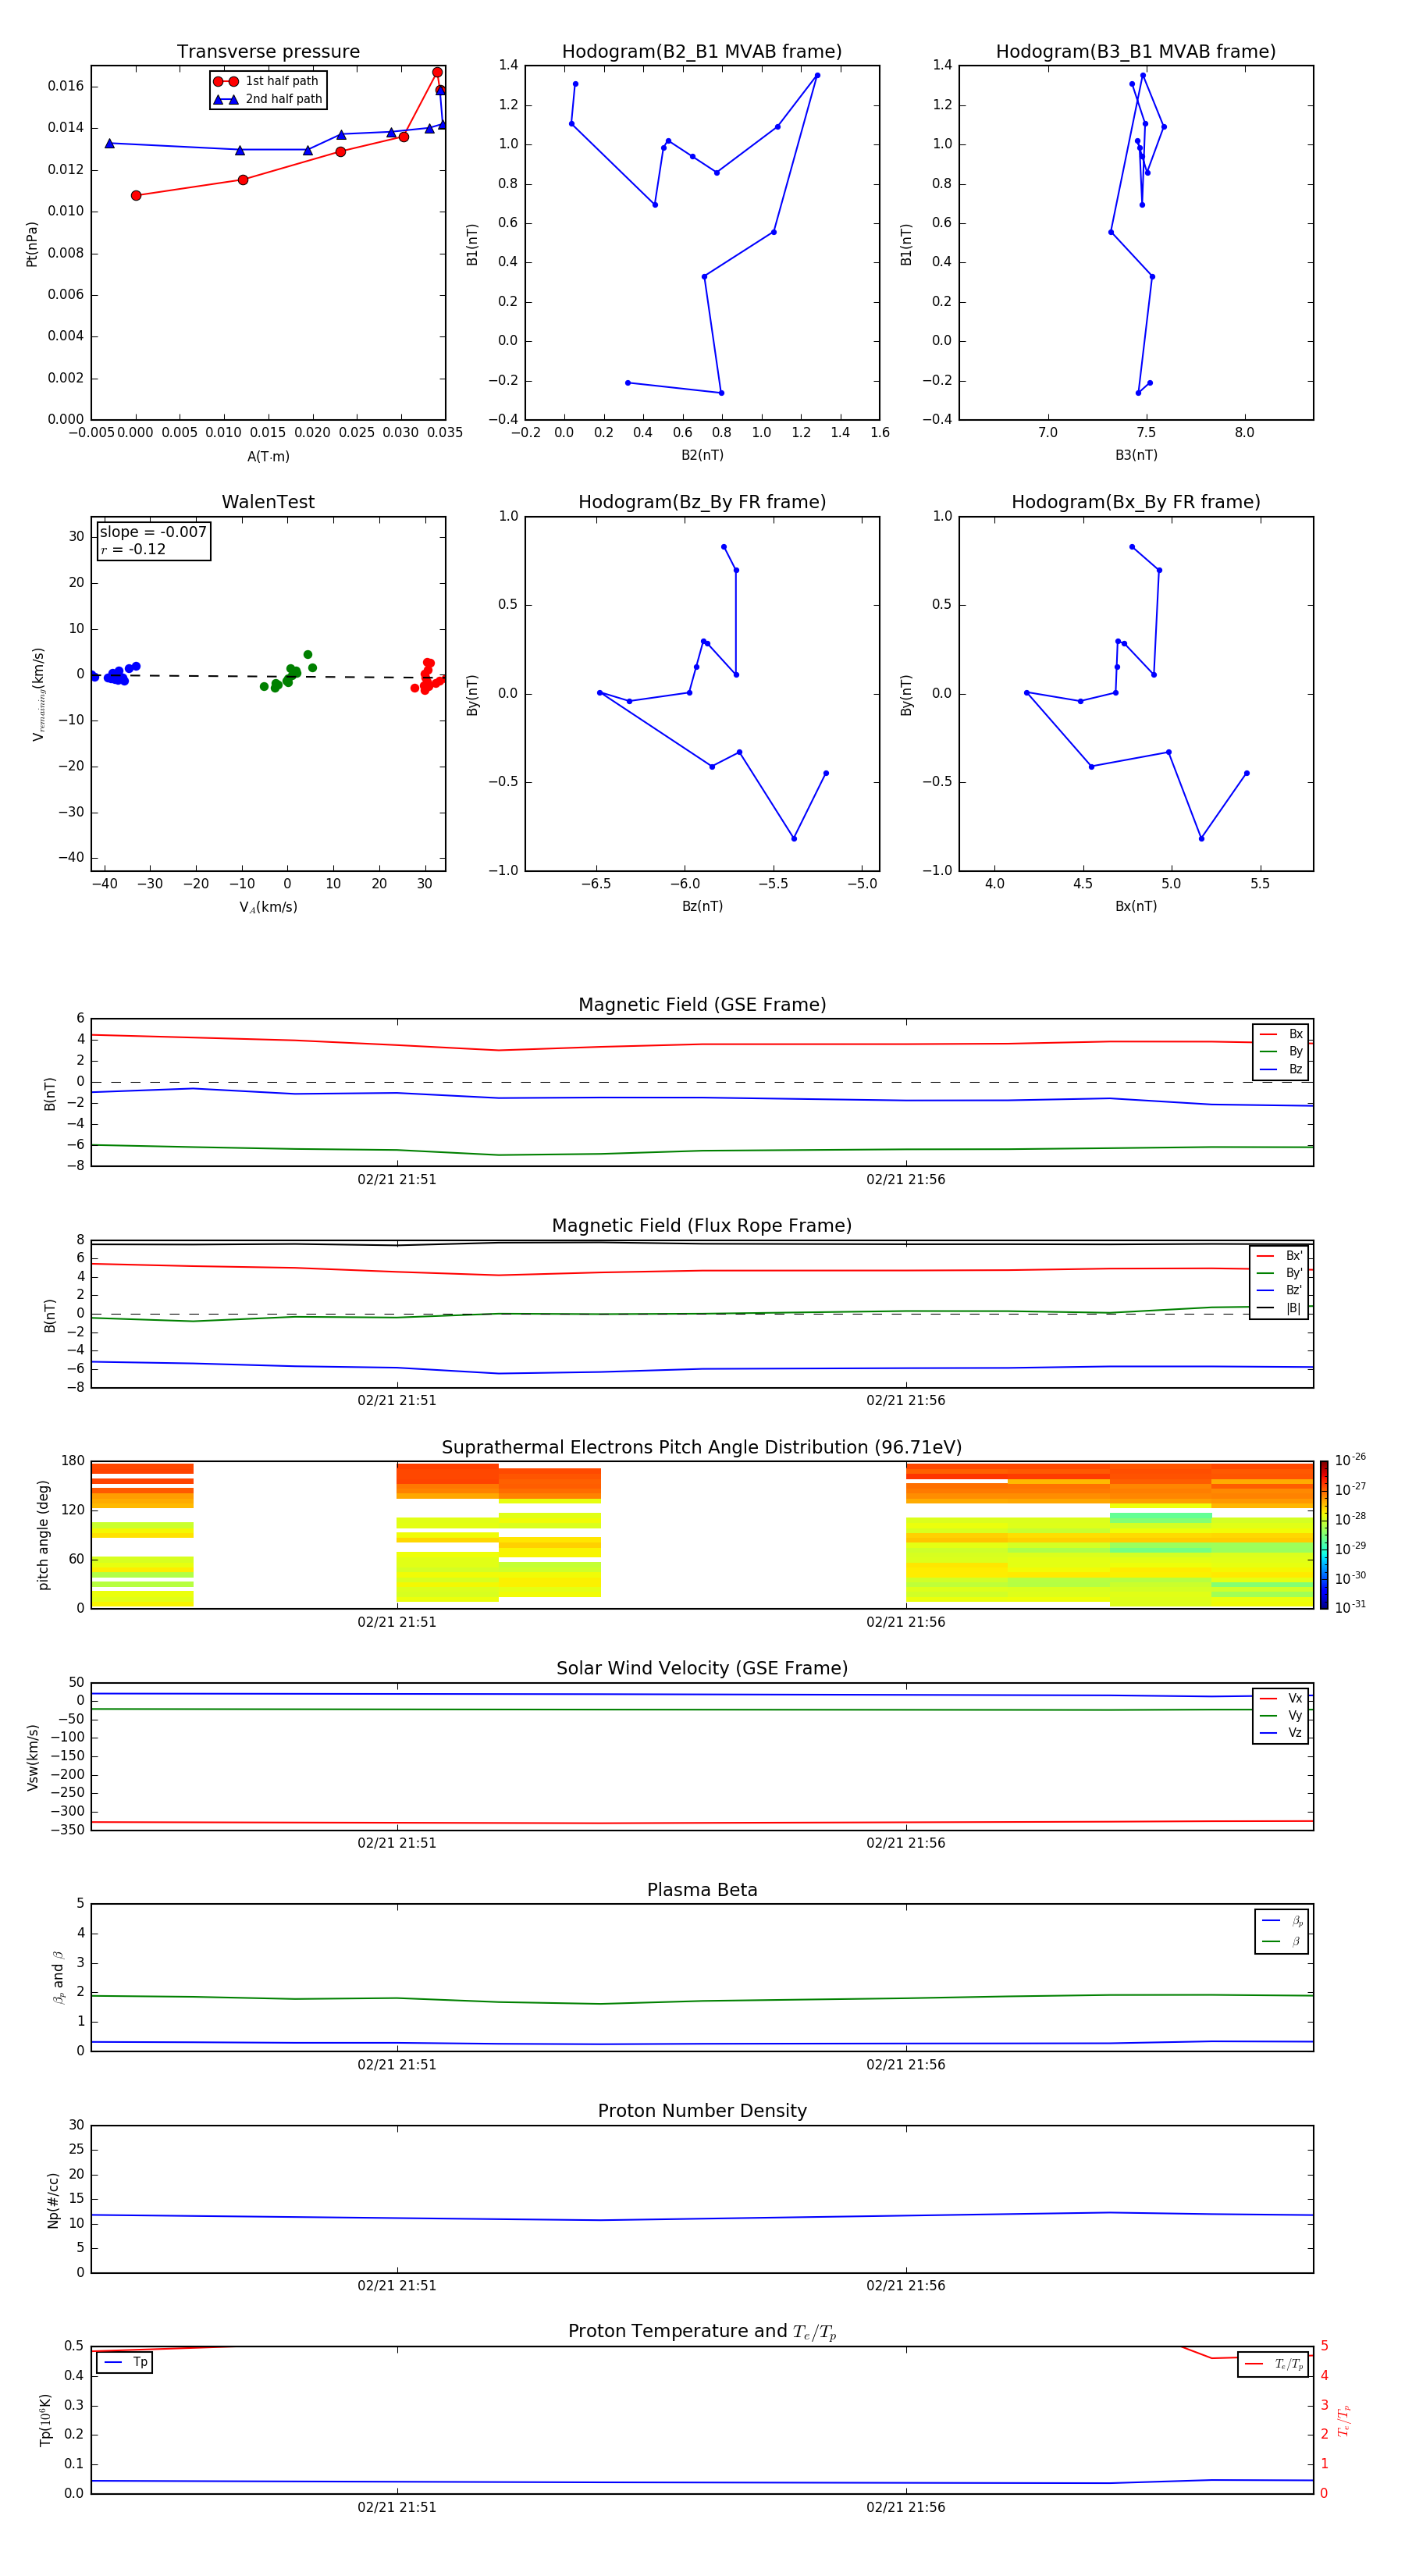The height and width of the screenshot is (2576, 1405).
Task: Select the "Vy" solar wind legend entry
Action: (1281, 1716)
